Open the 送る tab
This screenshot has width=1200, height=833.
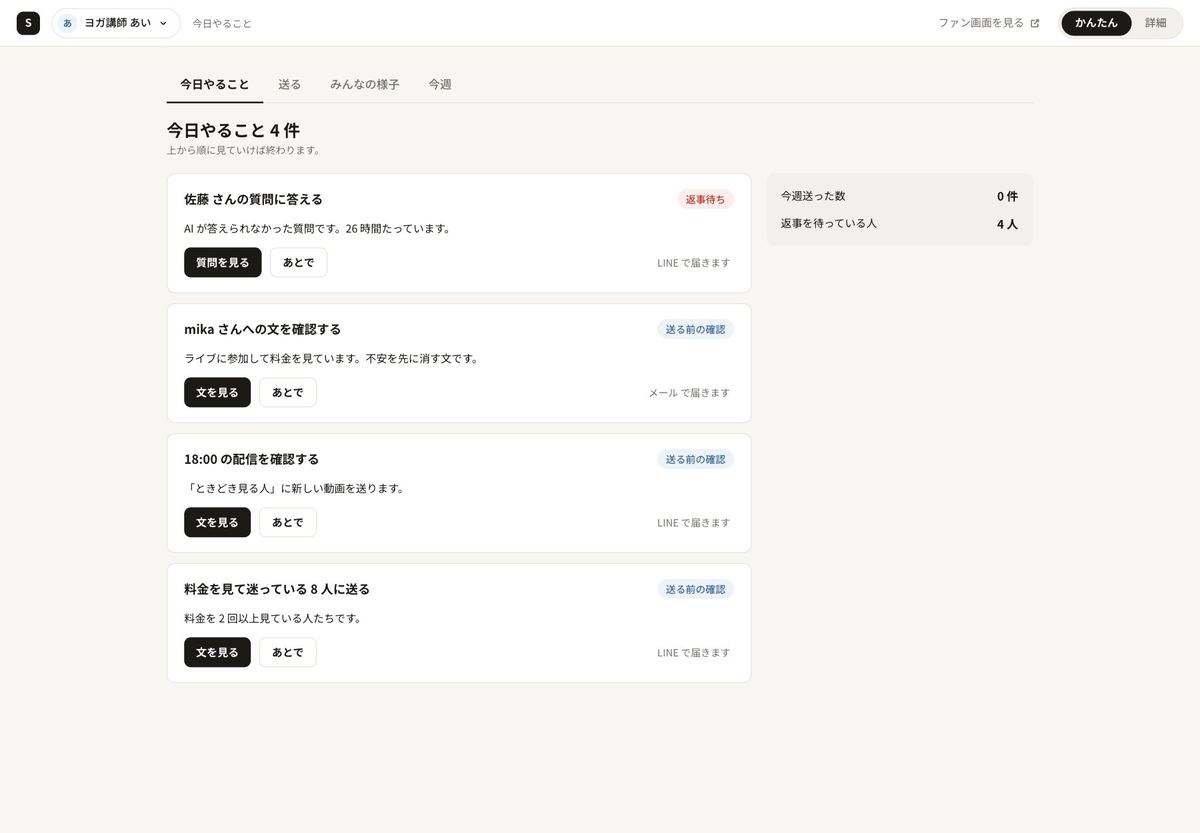pos(289,85)
